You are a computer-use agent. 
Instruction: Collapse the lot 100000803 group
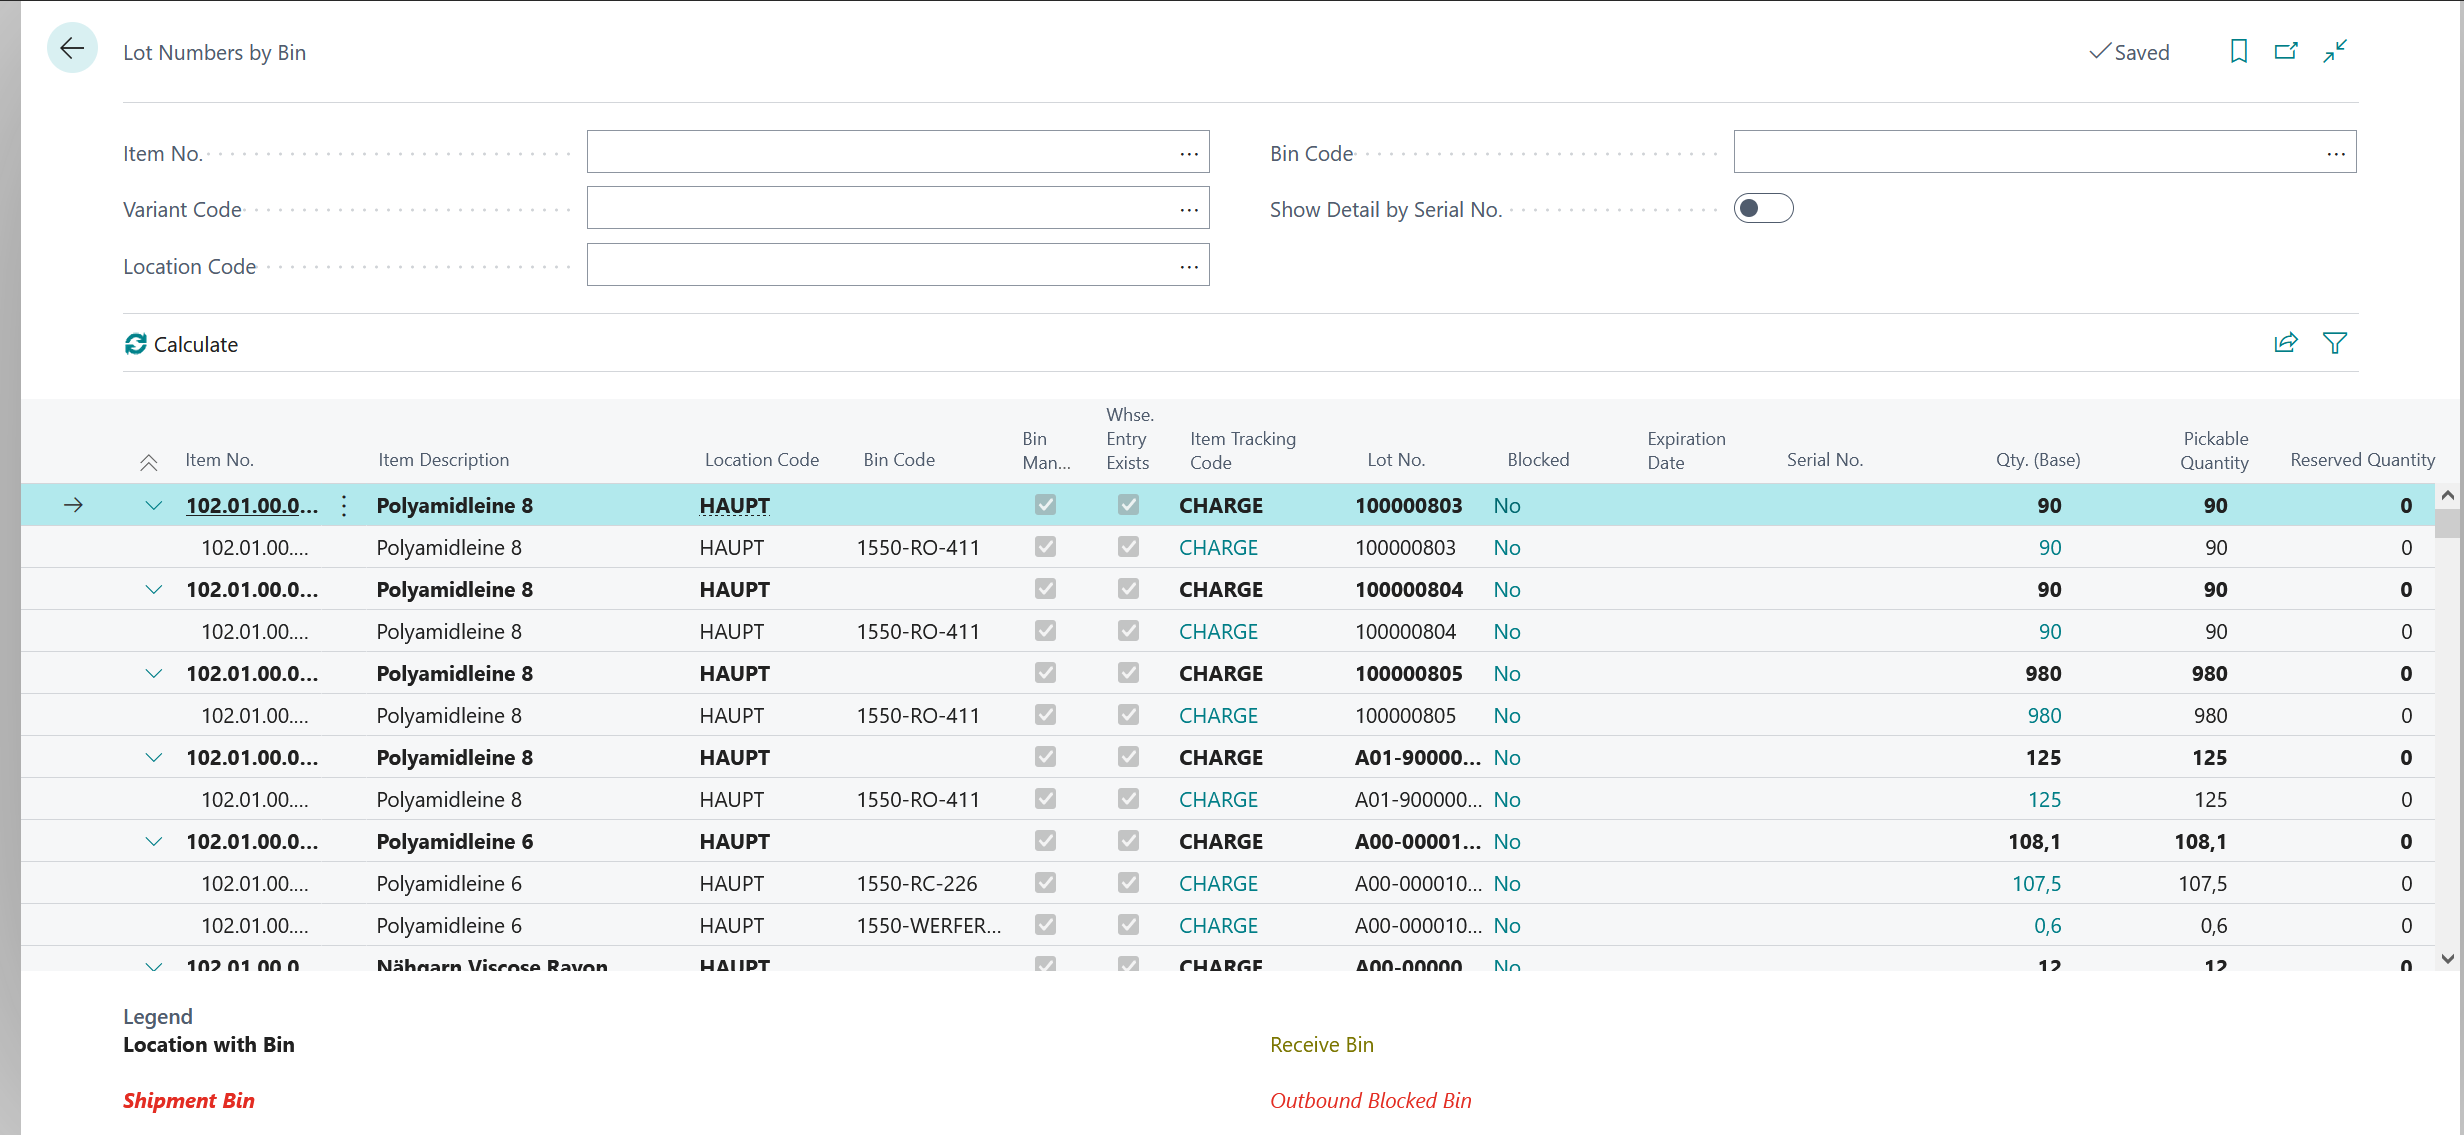[153, 506]
